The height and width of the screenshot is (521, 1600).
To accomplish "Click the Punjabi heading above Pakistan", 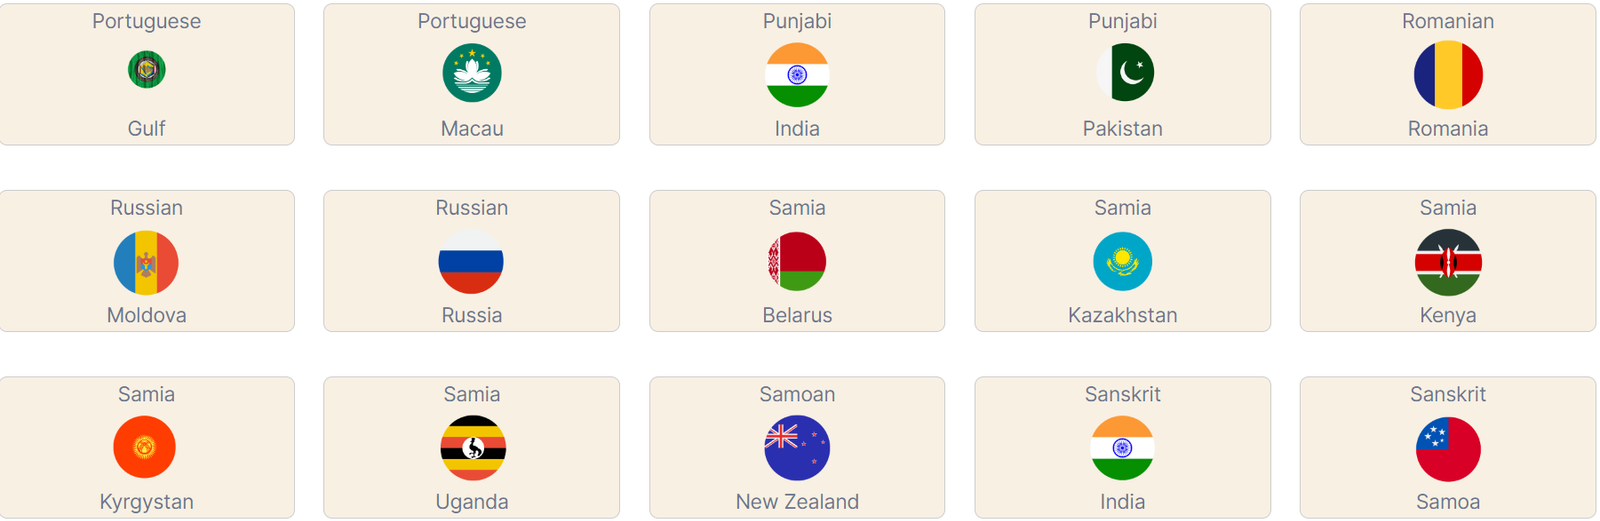I will pos(1122,21).
